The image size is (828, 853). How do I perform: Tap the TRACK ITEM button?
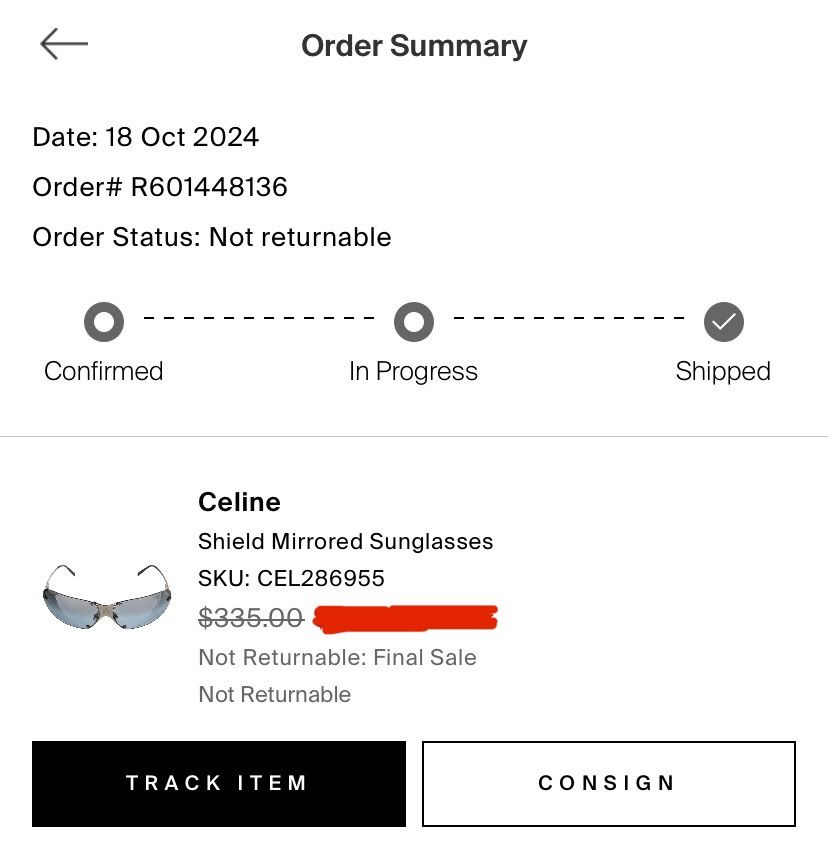point(219,783)
